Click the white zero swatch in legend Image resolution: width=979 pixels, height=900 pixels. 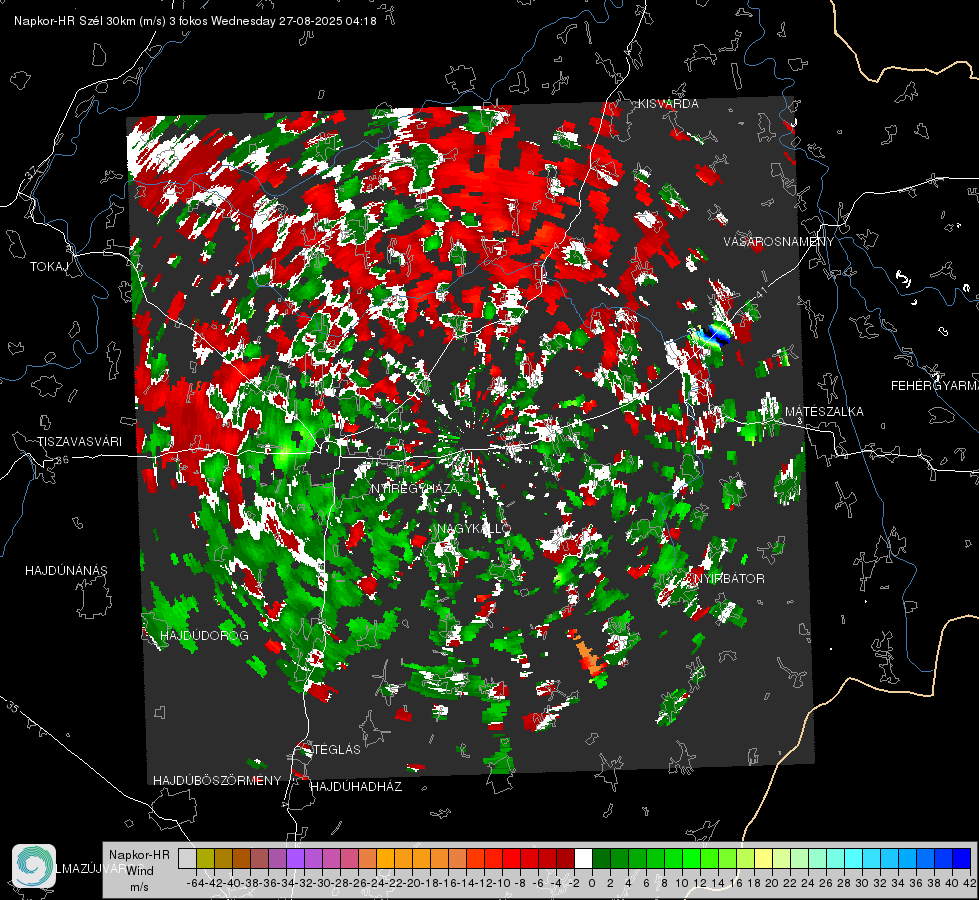[583, 858]
